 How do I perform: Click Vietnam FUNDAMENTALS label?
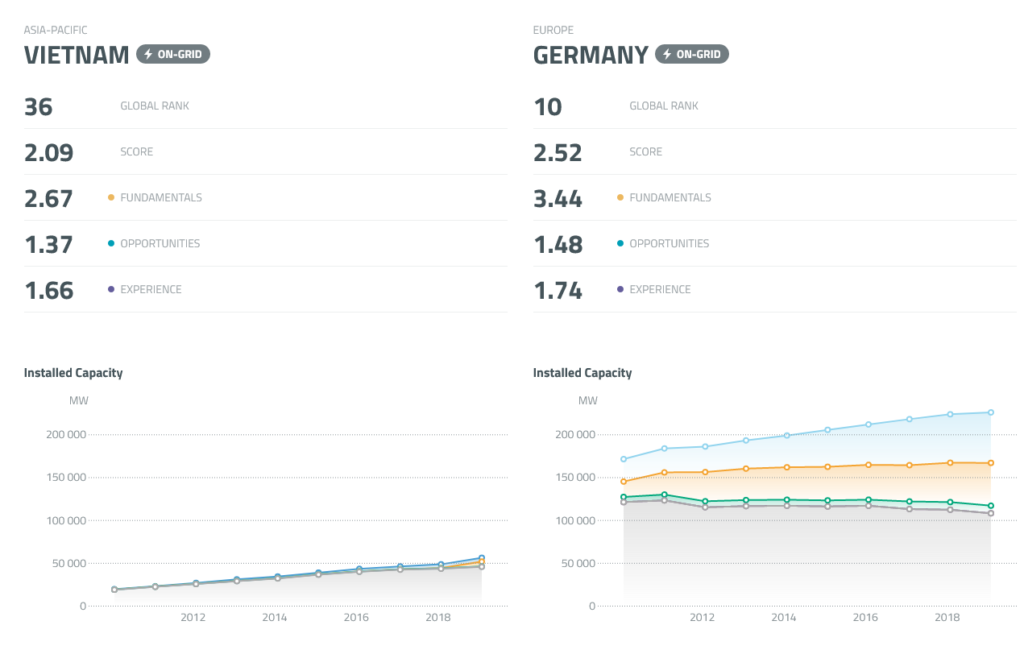coord(161,197)
